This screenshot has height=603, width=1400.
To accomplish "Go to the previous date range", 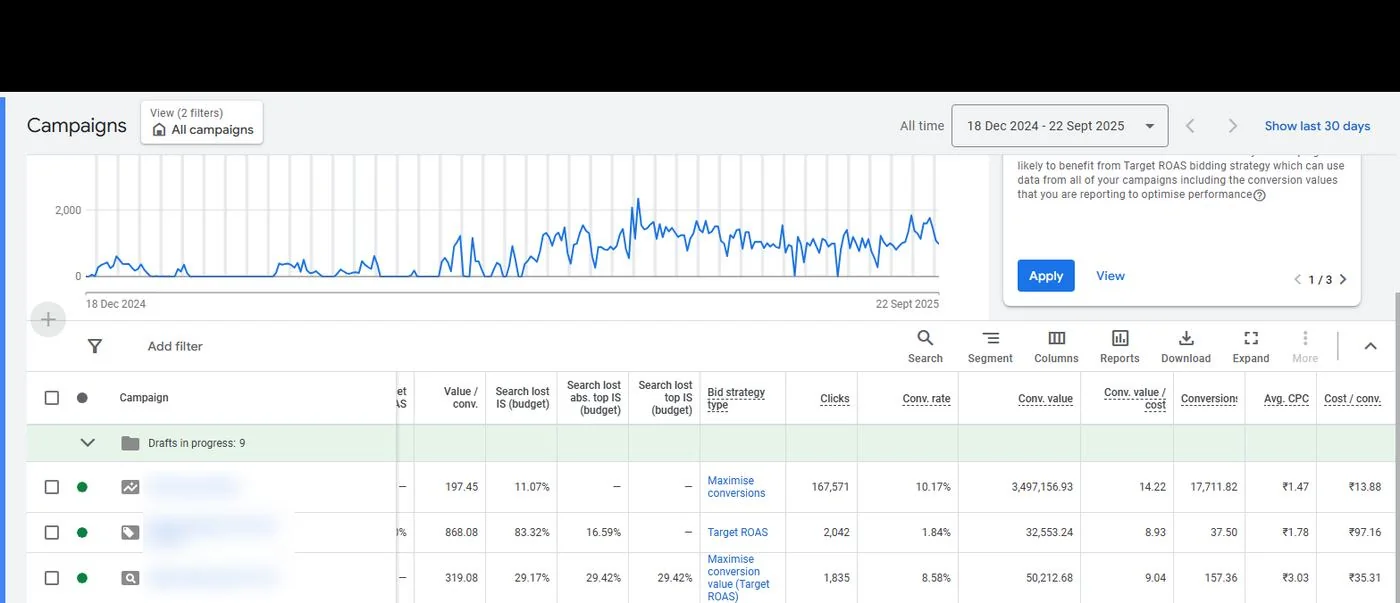I will pos(1190,126).
